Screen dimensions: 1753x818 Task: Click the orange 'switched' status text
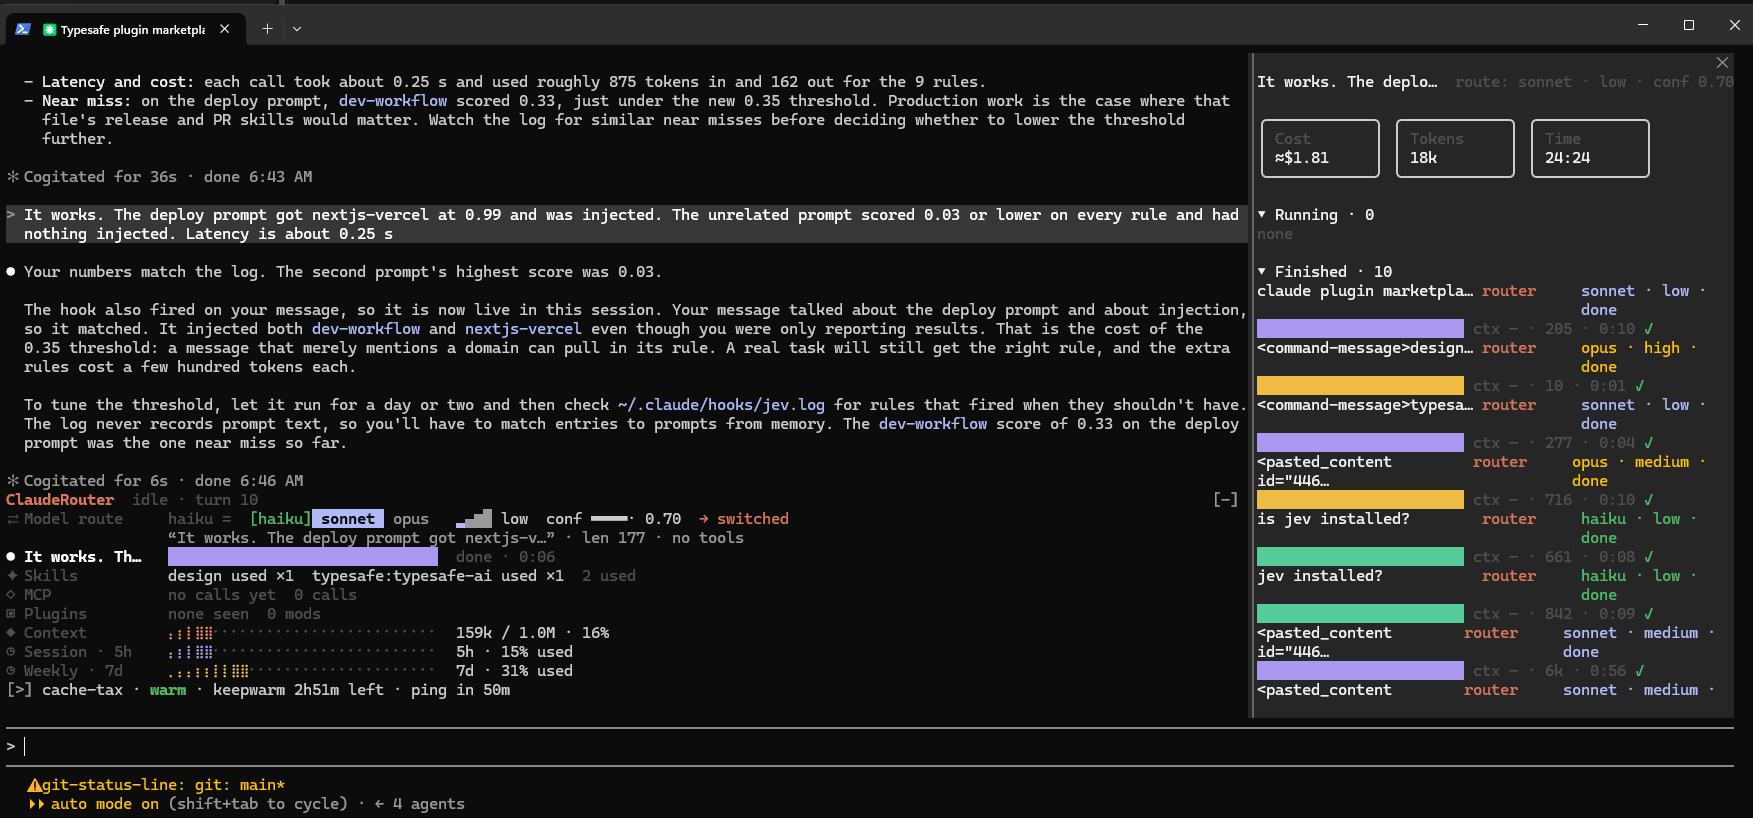pyautogui.click(x=753, y=519)
